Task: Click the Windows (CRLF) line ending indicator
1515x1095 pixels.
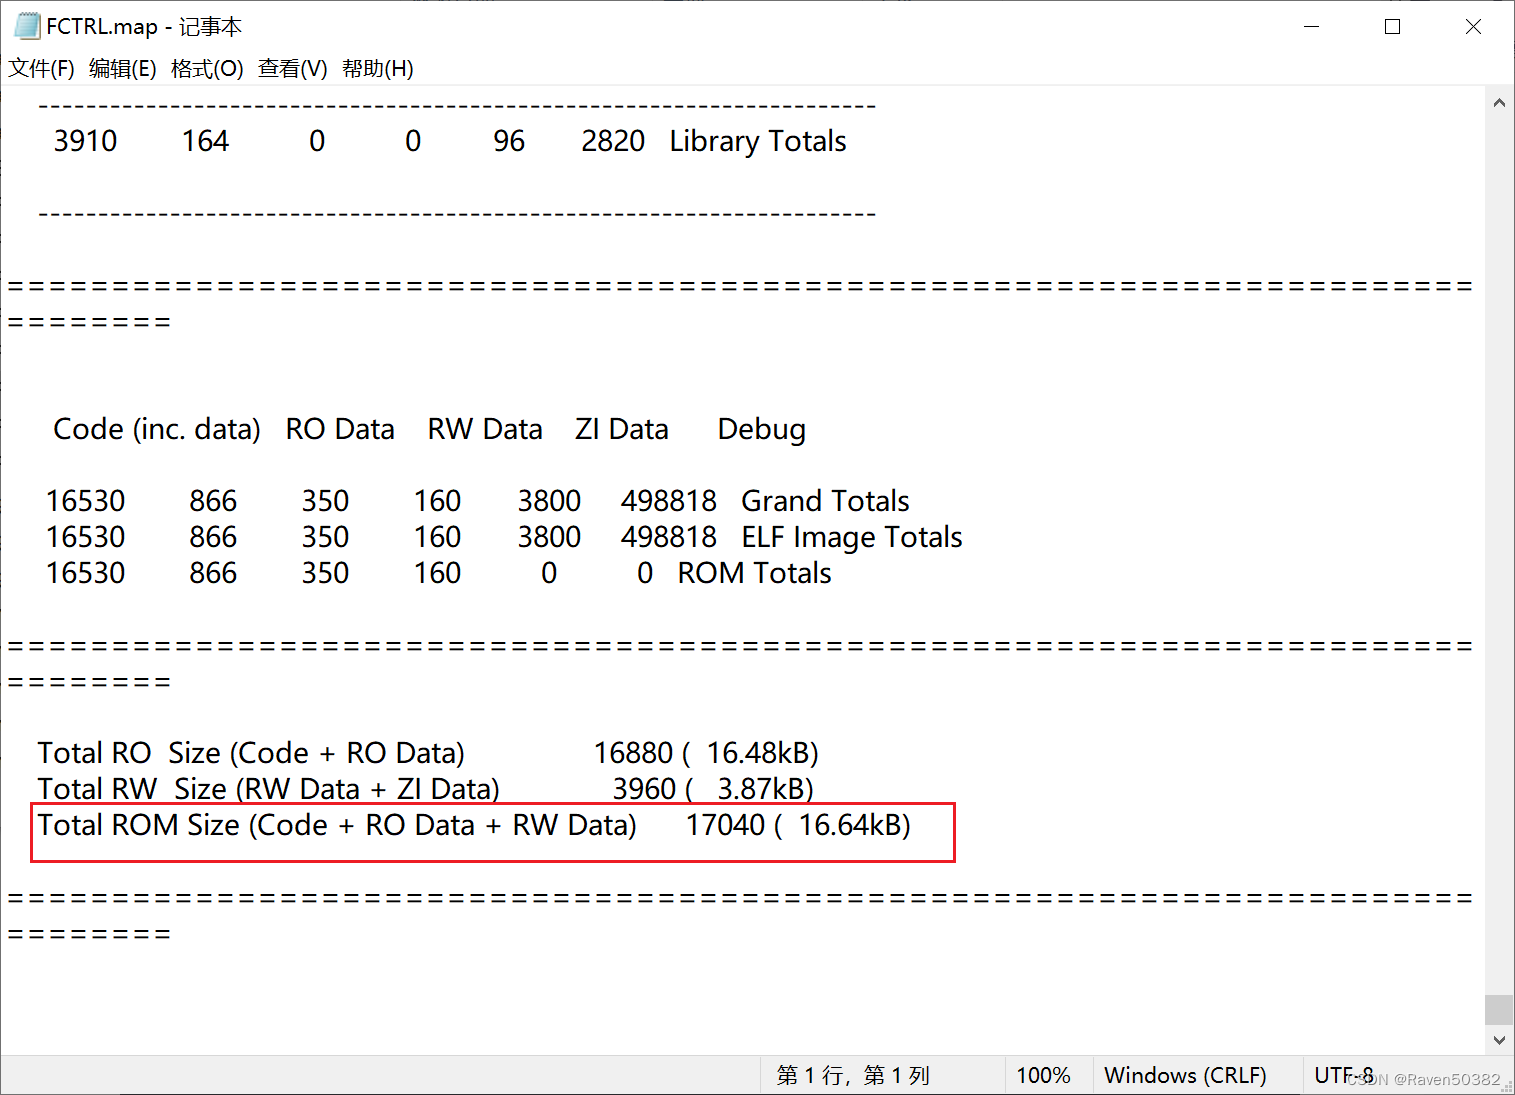Action: click(1185, 1074)
